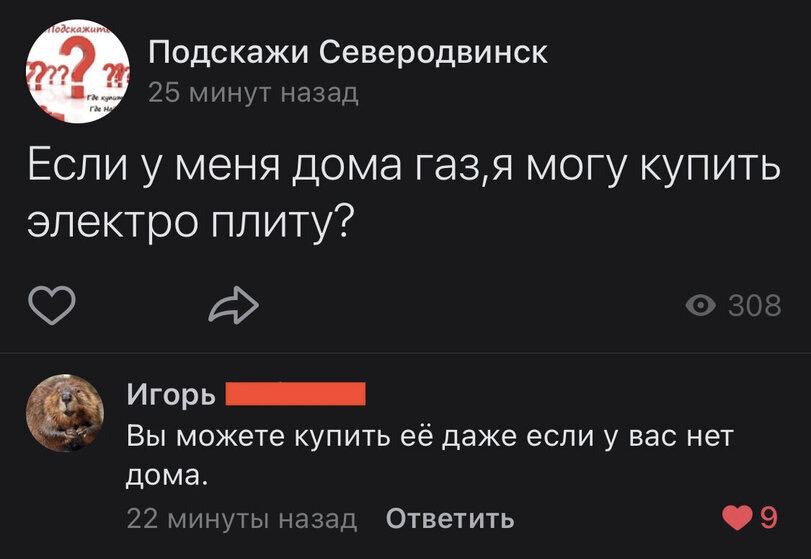Open the Подскажи Северодвинск group name

pos(347,52)
